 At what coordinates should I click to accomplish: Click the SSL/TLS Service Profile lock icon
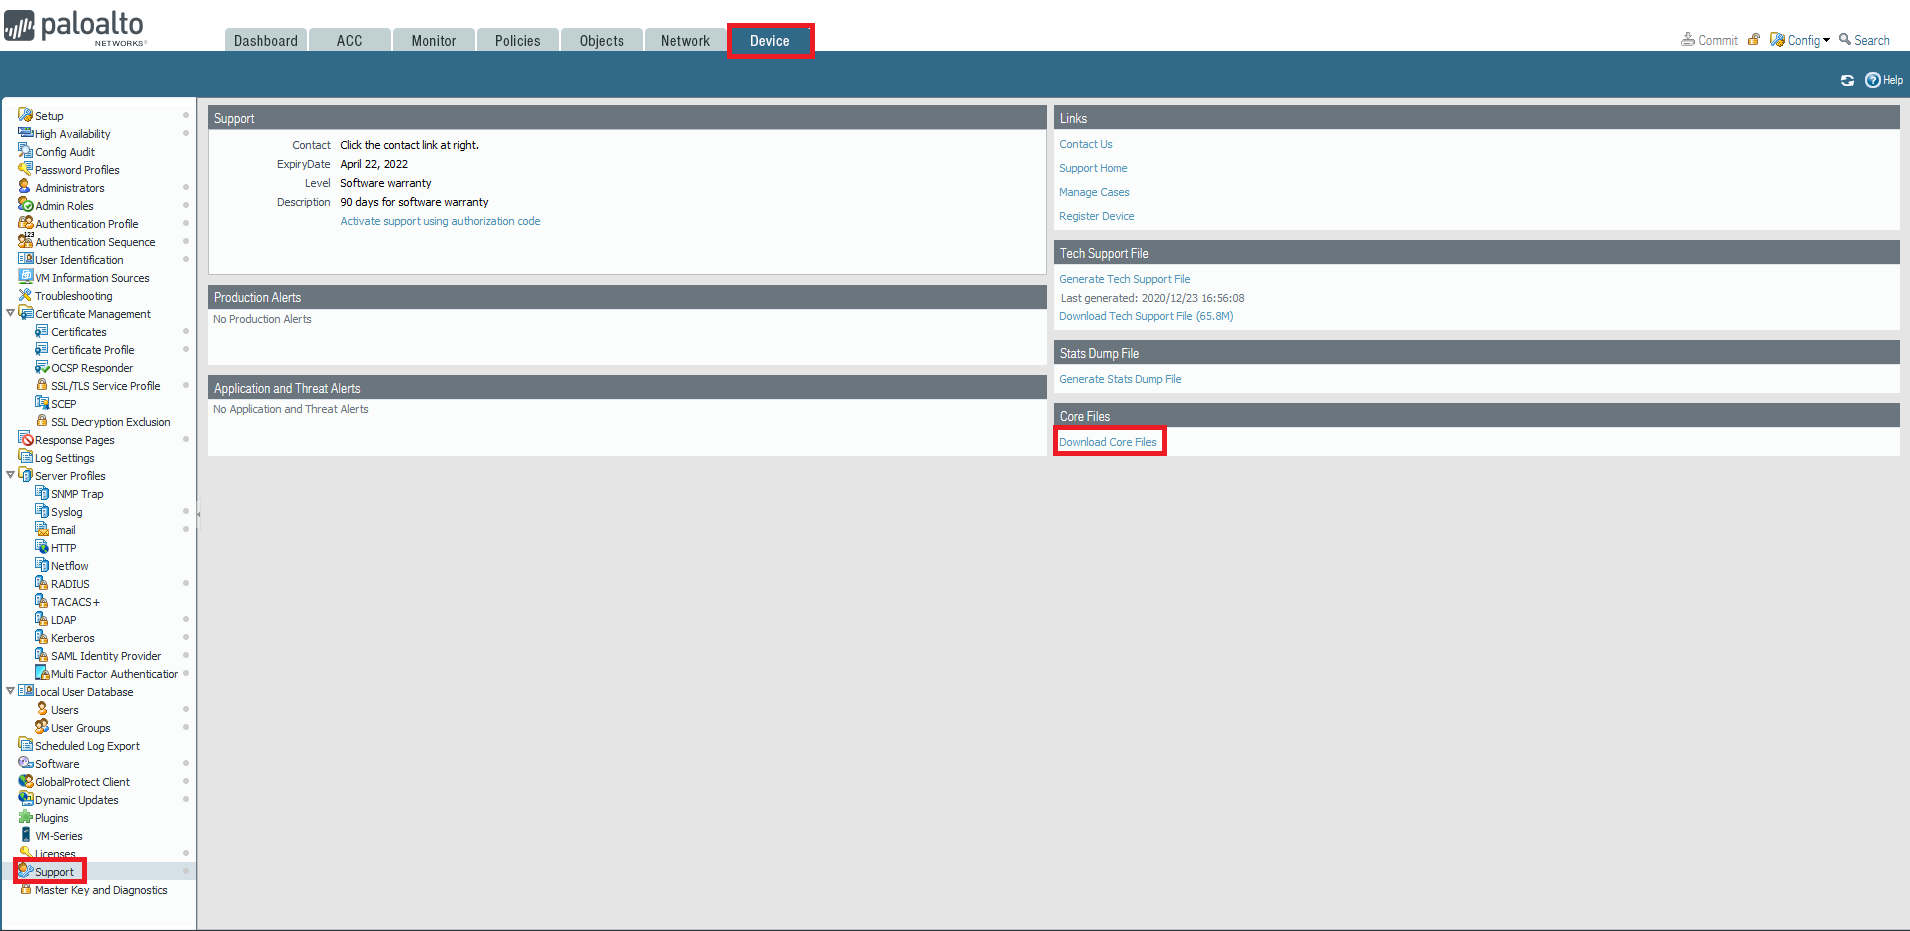42,385
